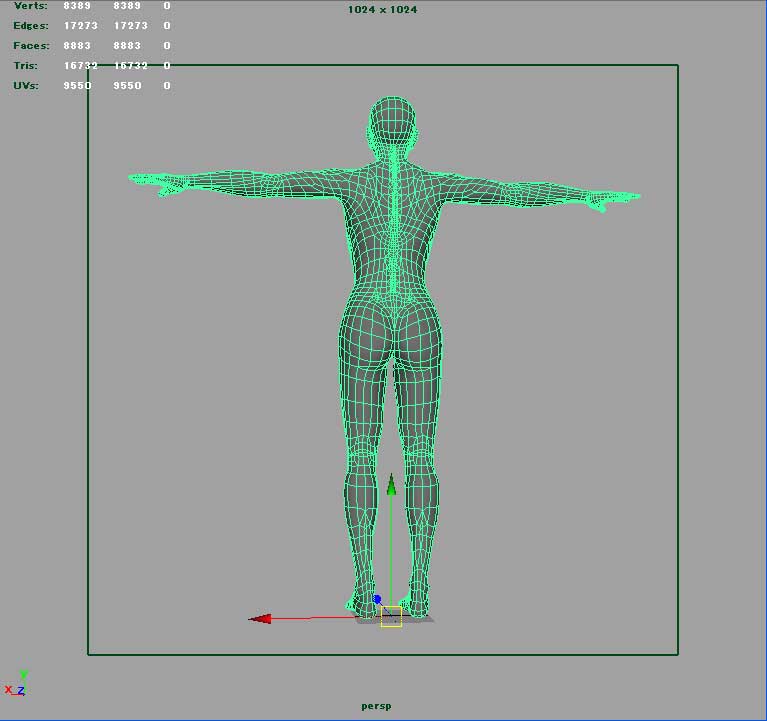Click the yellow center manipulator square
The height and width of the screenshot is (721, 767).
click(x=391, y=617)
